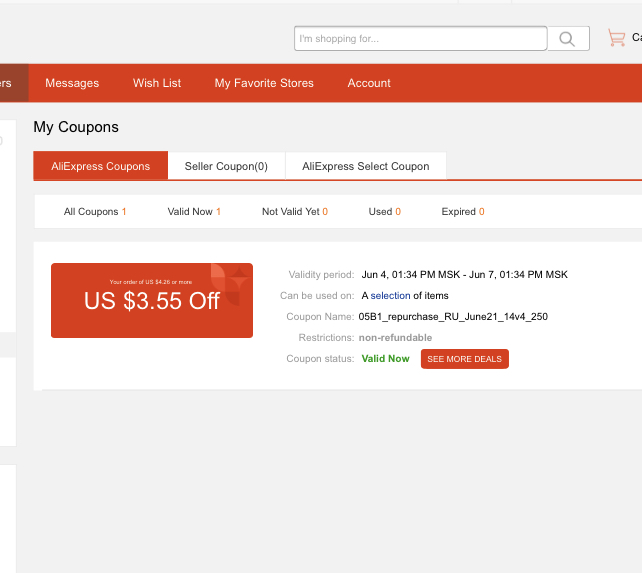The image size is (642, 573).
Task: Open My Favorite Stores
Action: click(264, 83)
